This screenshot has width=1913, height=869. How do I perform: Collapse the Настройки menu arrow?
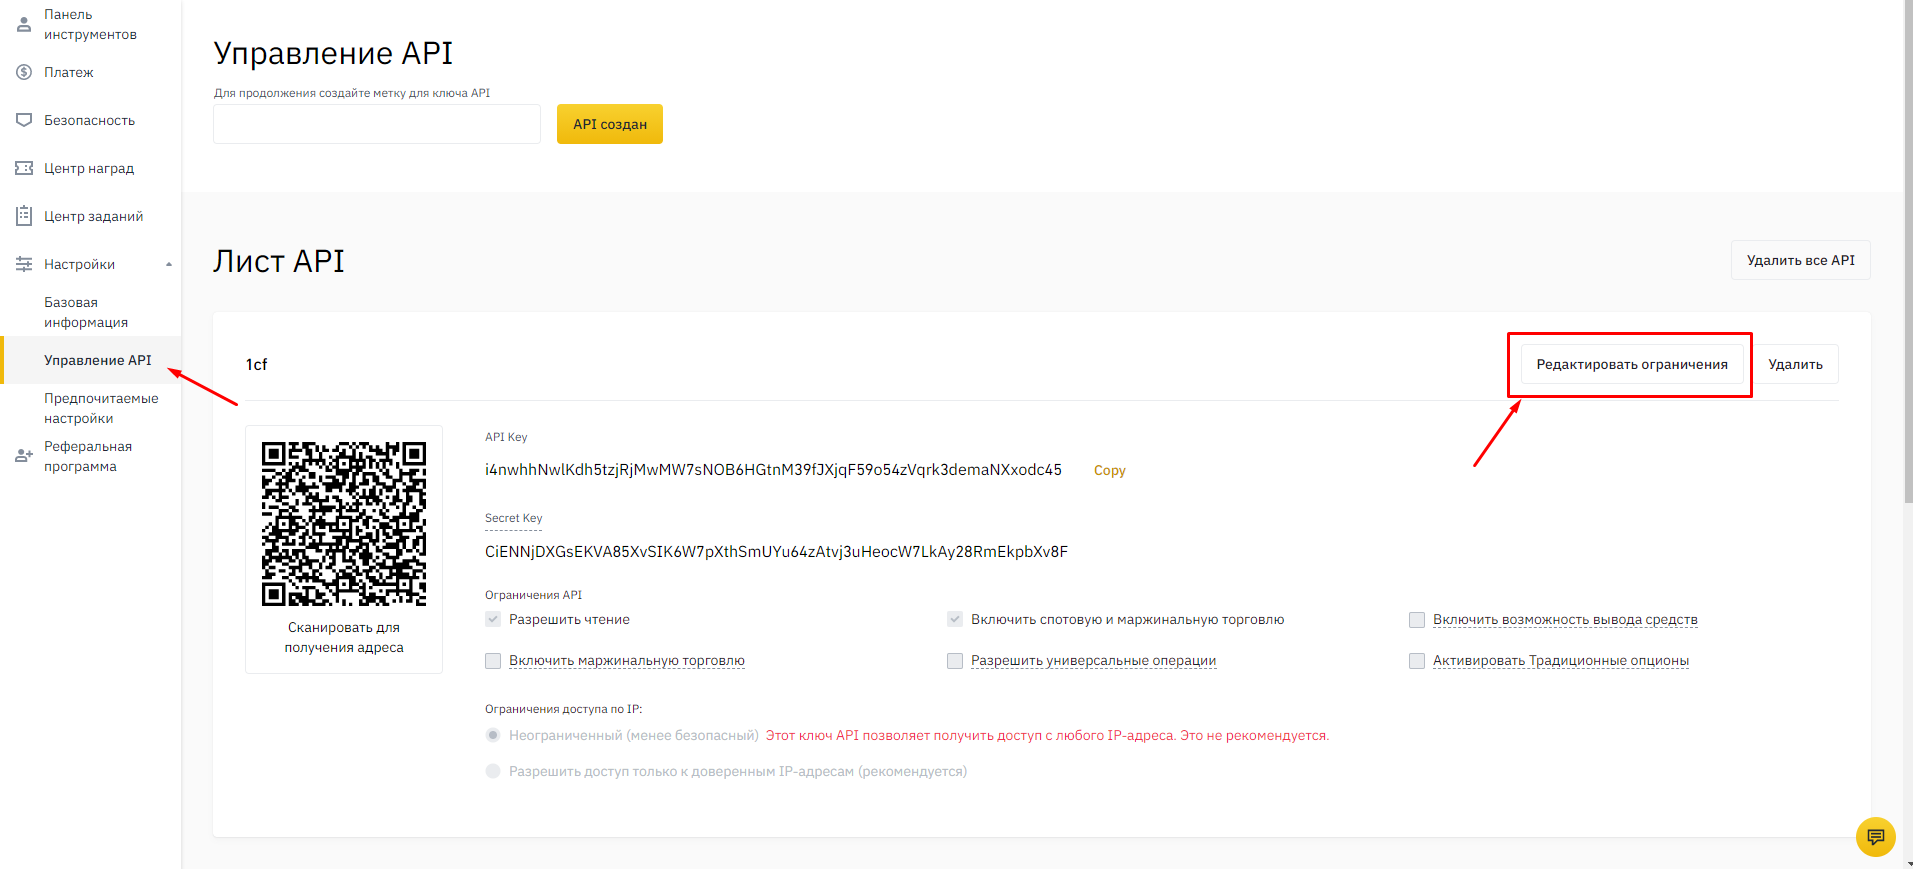pos(169,264)
